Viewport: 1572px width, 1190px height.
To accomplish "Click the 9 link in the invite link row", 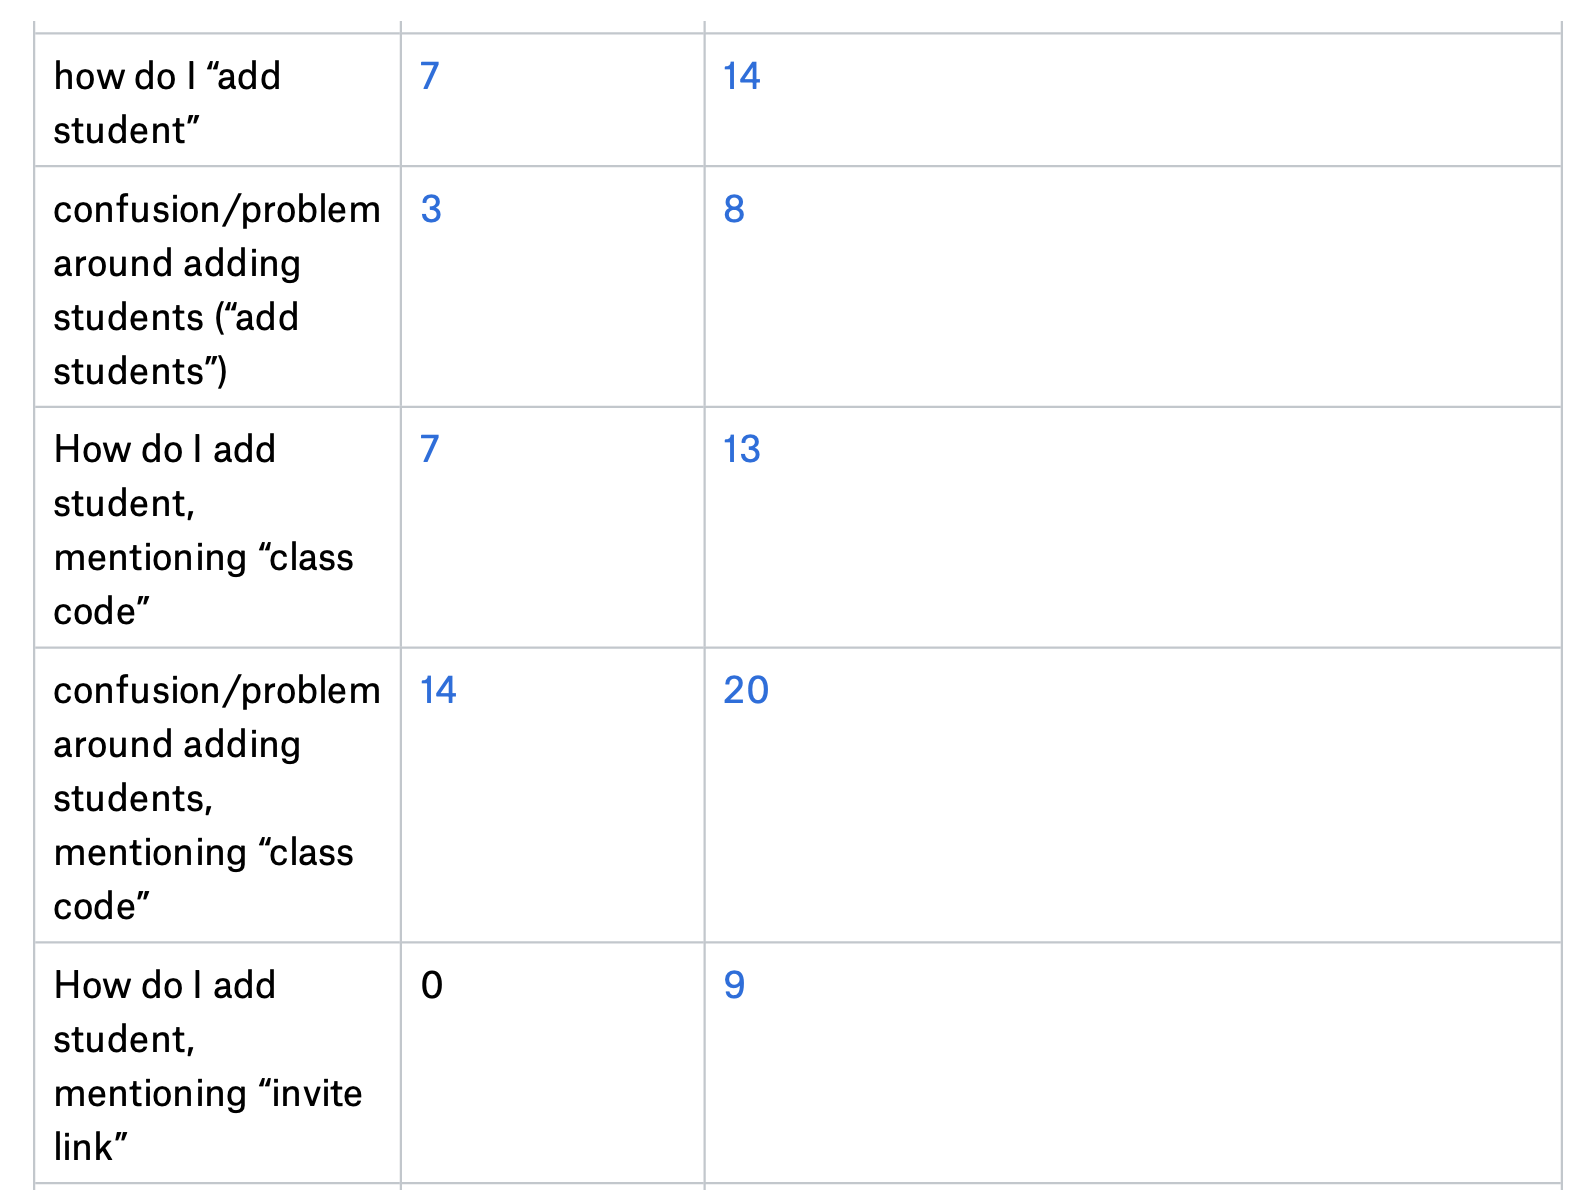I will click(734, 985).
